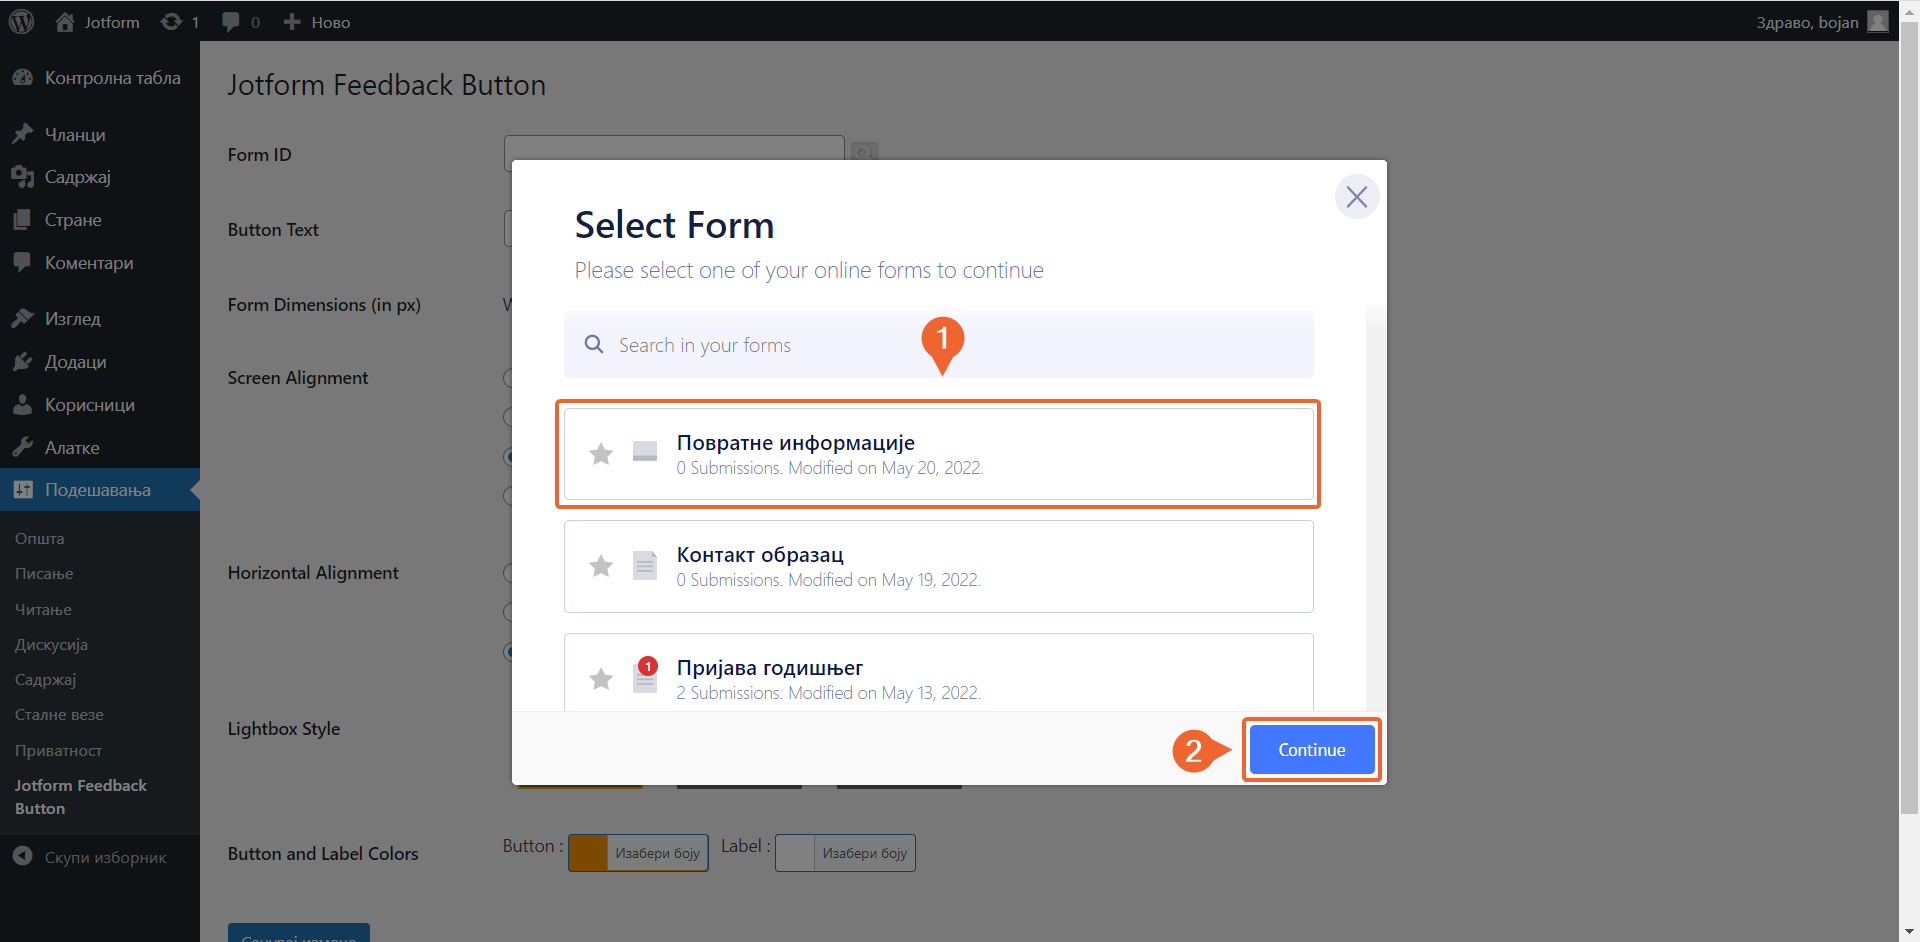Click the WordPress logo icon

coord(21,21)
